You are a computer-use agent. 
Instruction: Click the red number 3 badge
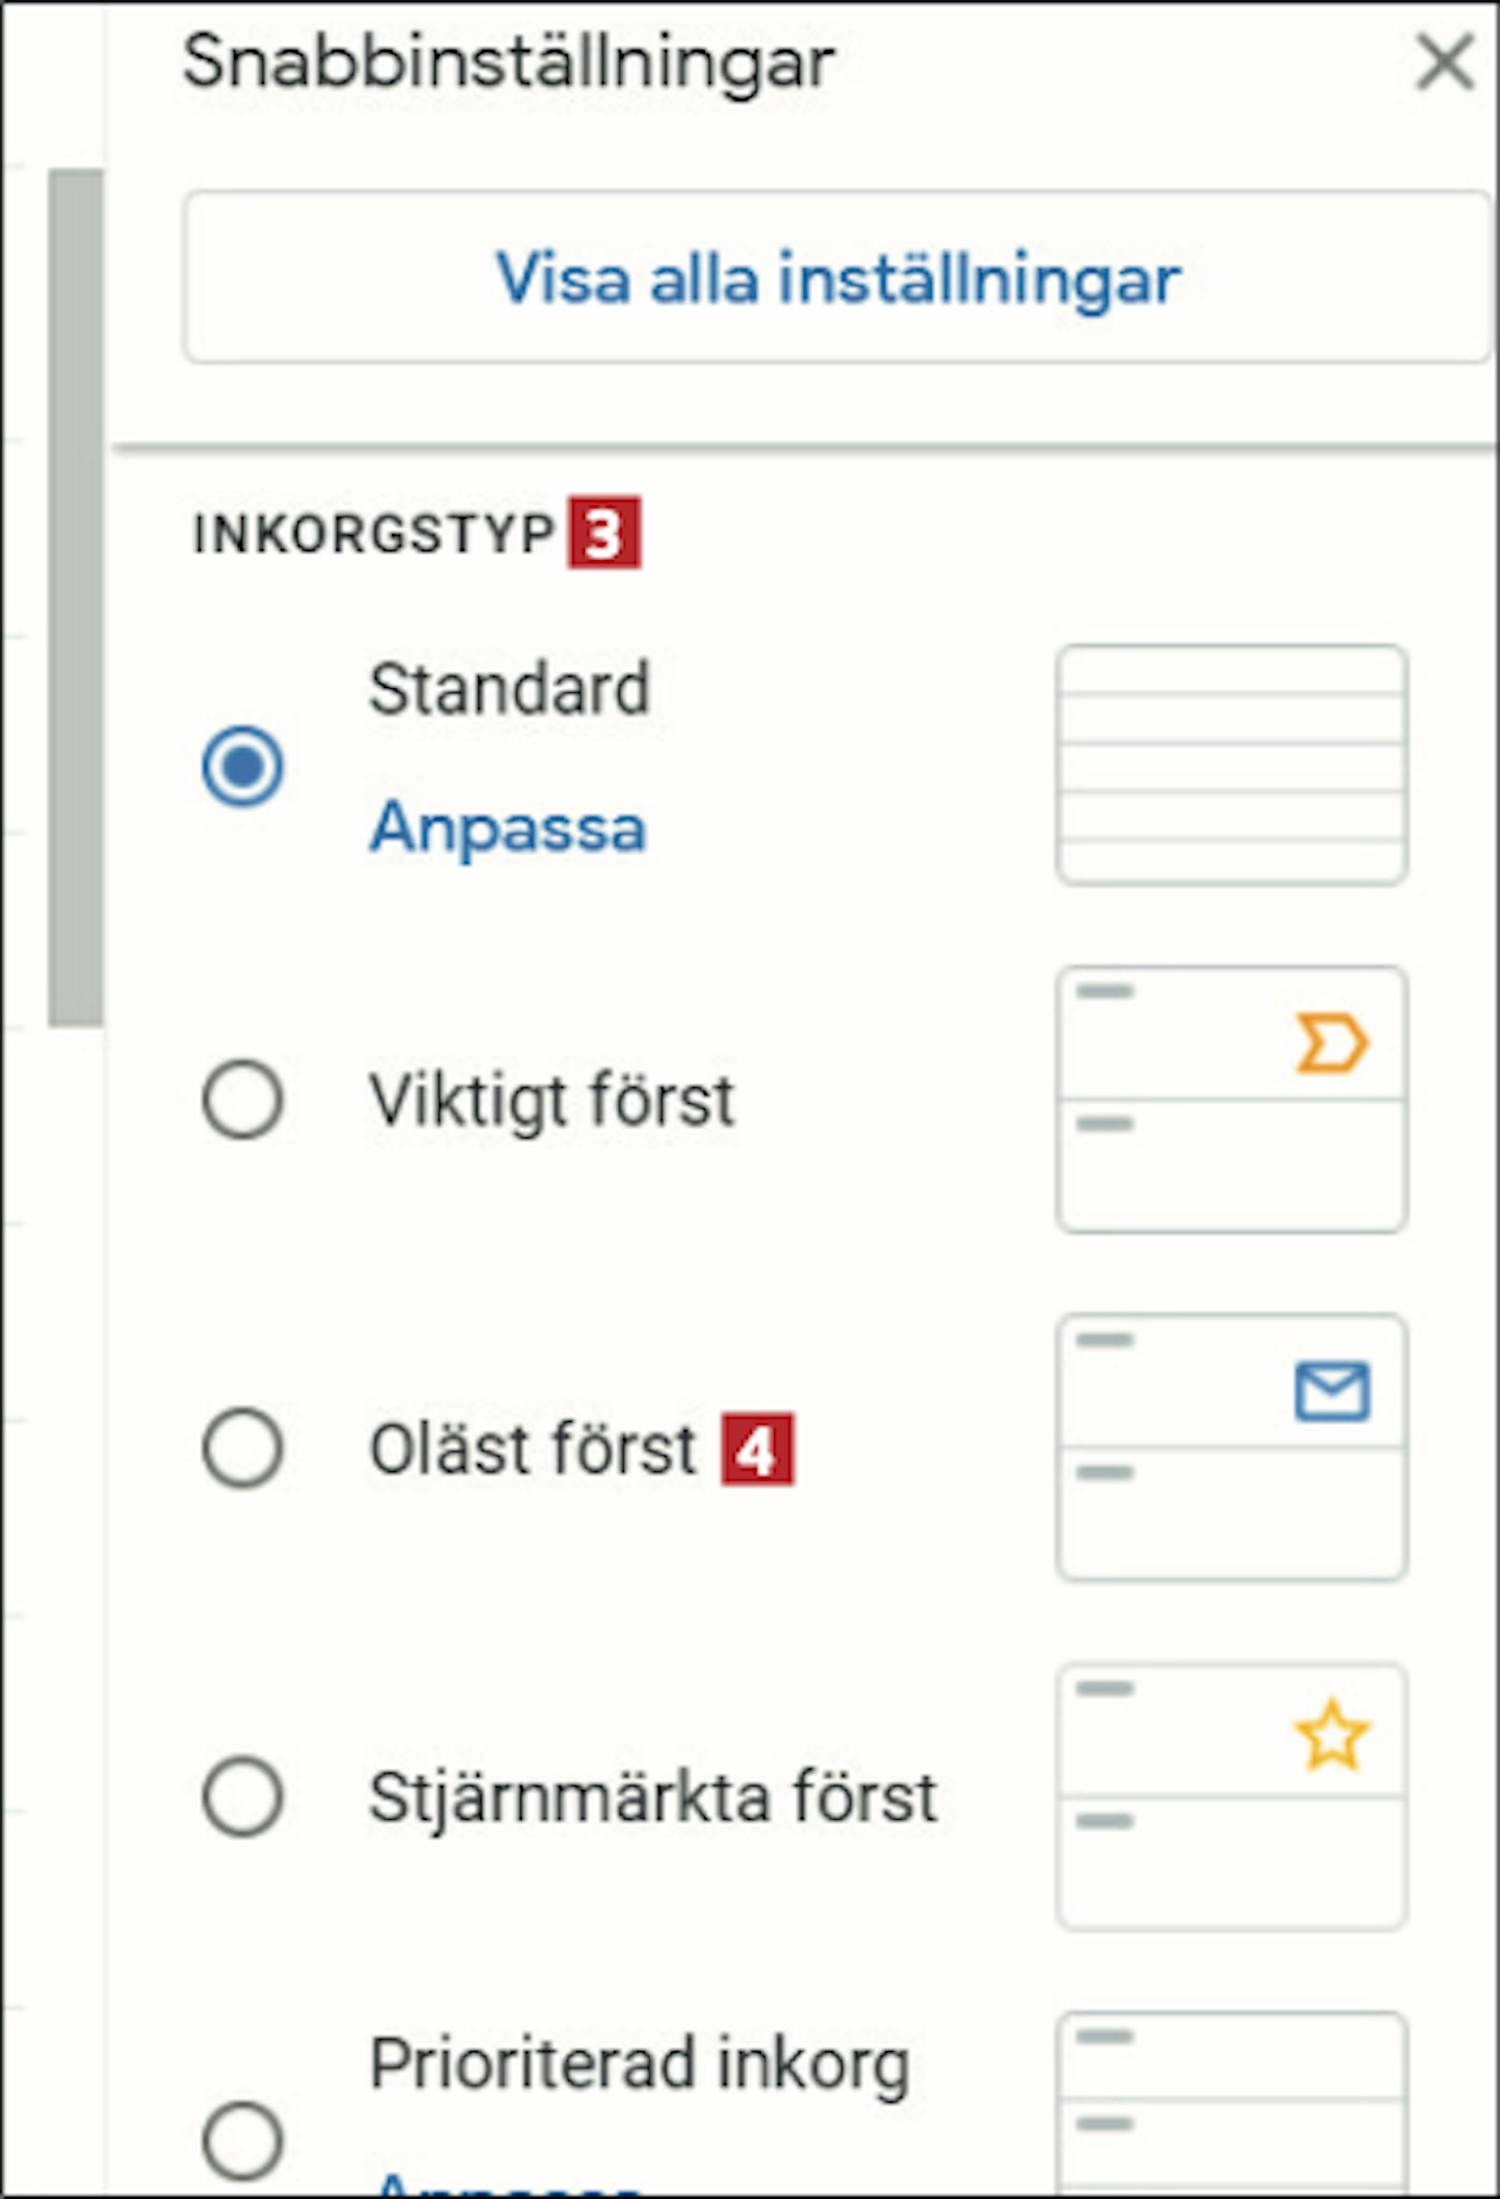(x=604, y=533)
